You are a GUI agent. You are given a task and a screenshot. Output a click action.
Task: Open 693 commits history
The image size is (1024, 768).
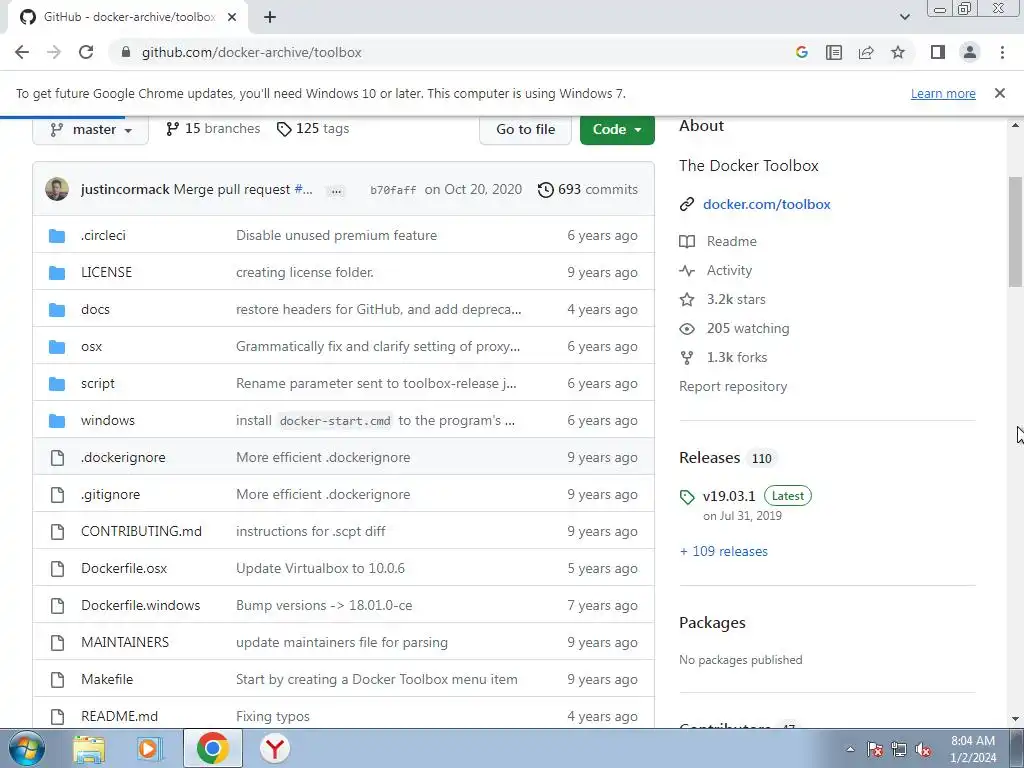pyautogui.click(x=588, y=189)
